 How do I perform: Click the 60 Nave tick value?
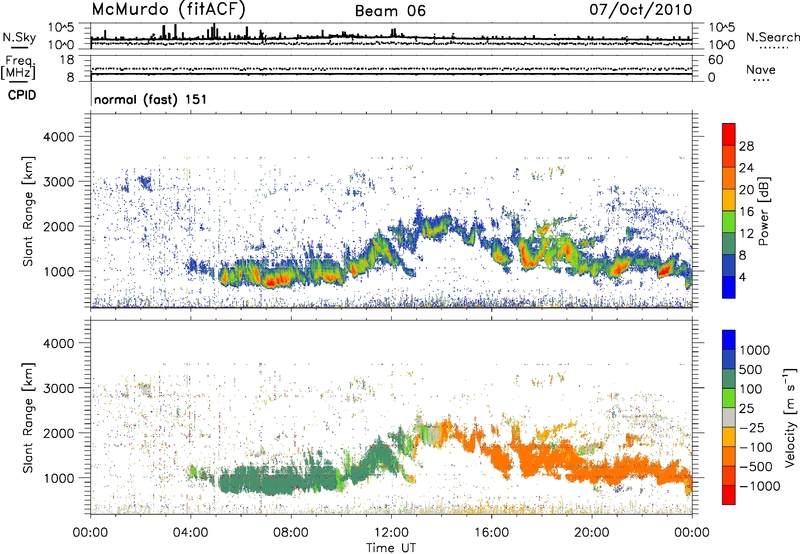click(x=715, y=60)
